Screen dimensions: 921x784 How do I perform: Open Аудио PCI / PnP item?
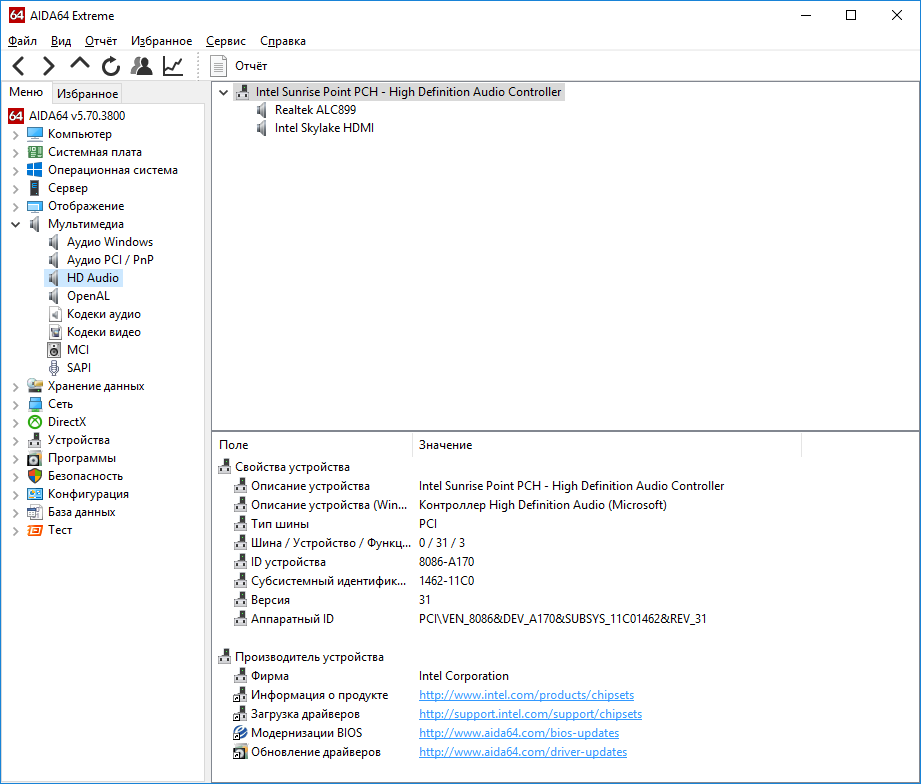coord(110,260)
